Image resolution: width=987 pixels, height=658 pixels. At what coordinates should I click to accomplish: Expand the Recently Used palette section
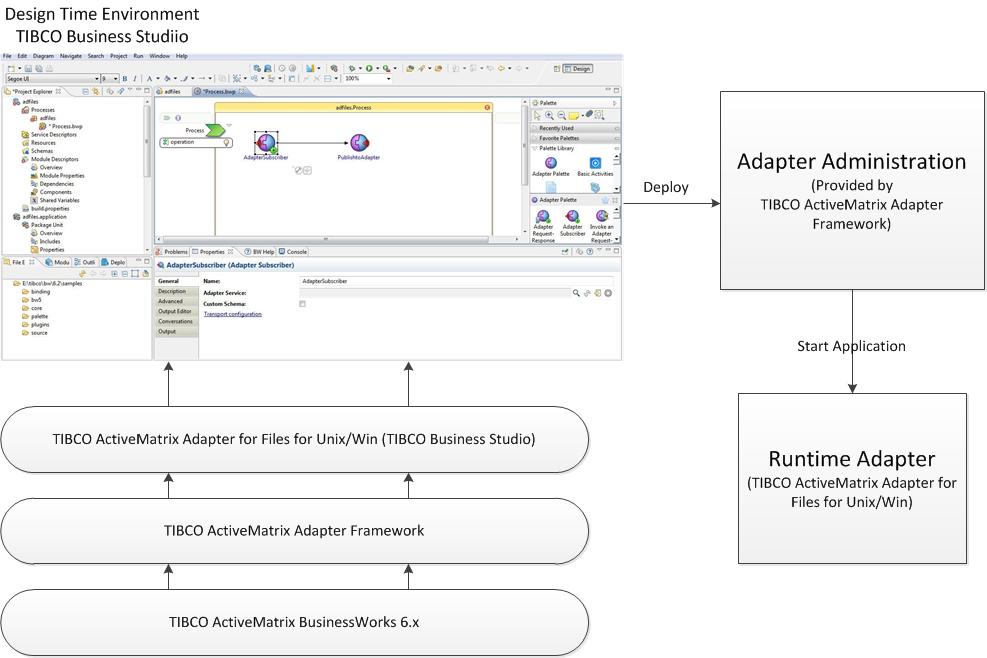(x=575, y=128)
